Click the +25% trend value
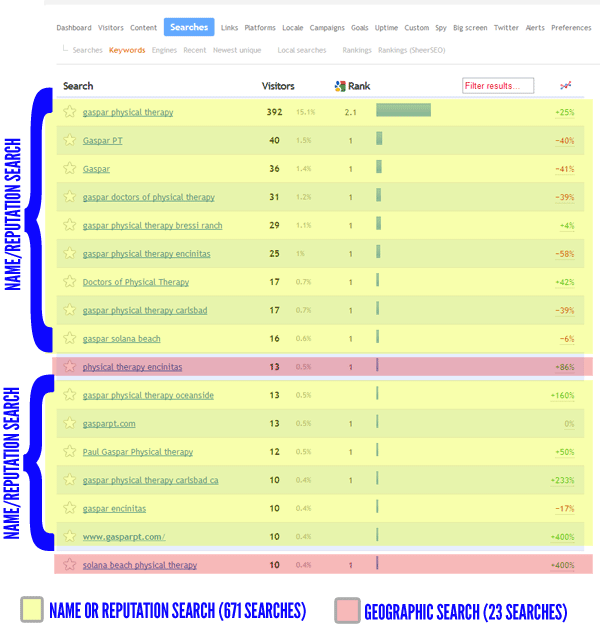The width and height of the screenshot is (600, 626). pos(564,112)
